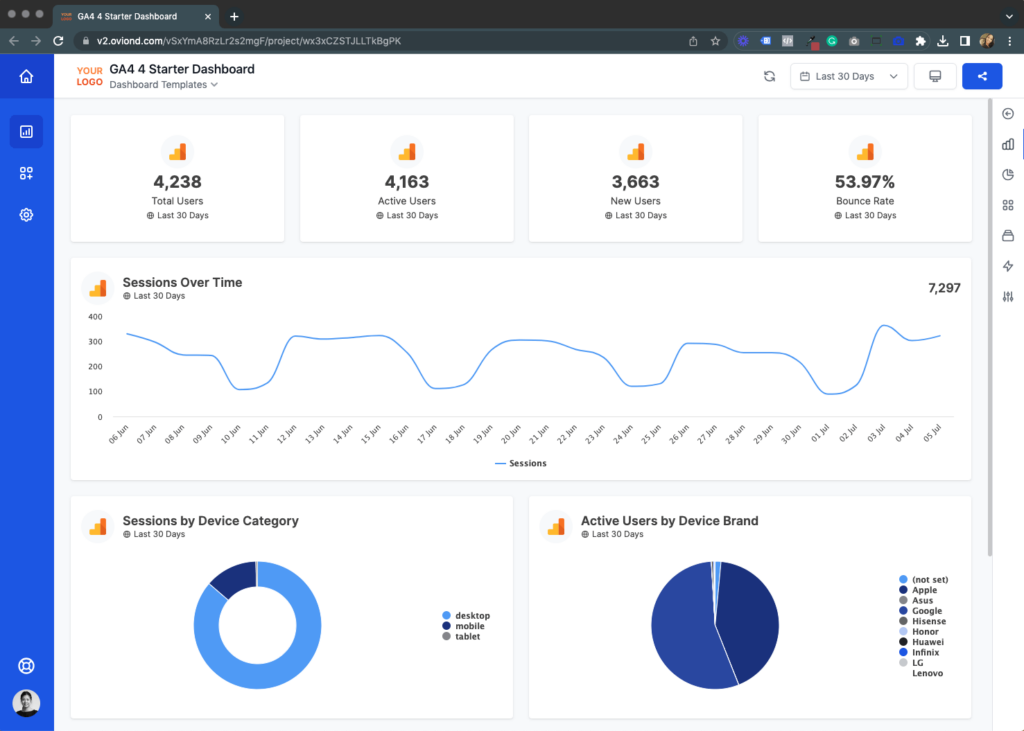Click the Grammarly extension icon
The image size is (1024, 731).
[x=832, y=41]
